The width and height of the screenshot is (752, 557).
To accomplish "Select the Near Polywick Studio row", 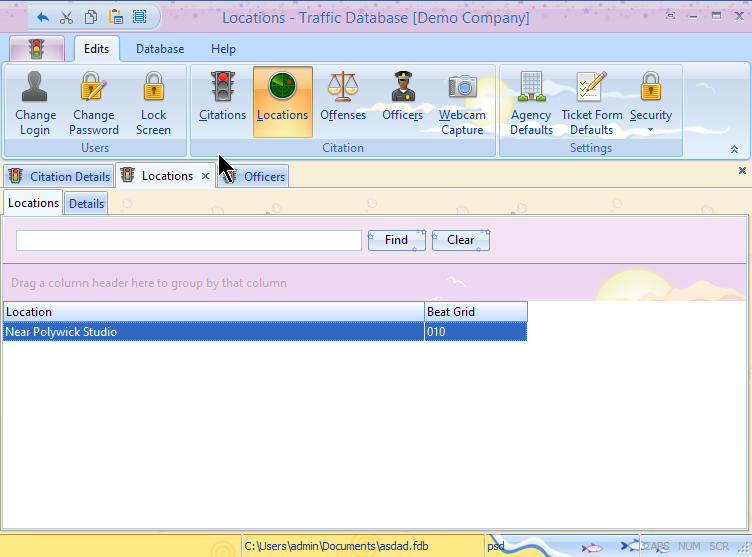I will [265, 332].
